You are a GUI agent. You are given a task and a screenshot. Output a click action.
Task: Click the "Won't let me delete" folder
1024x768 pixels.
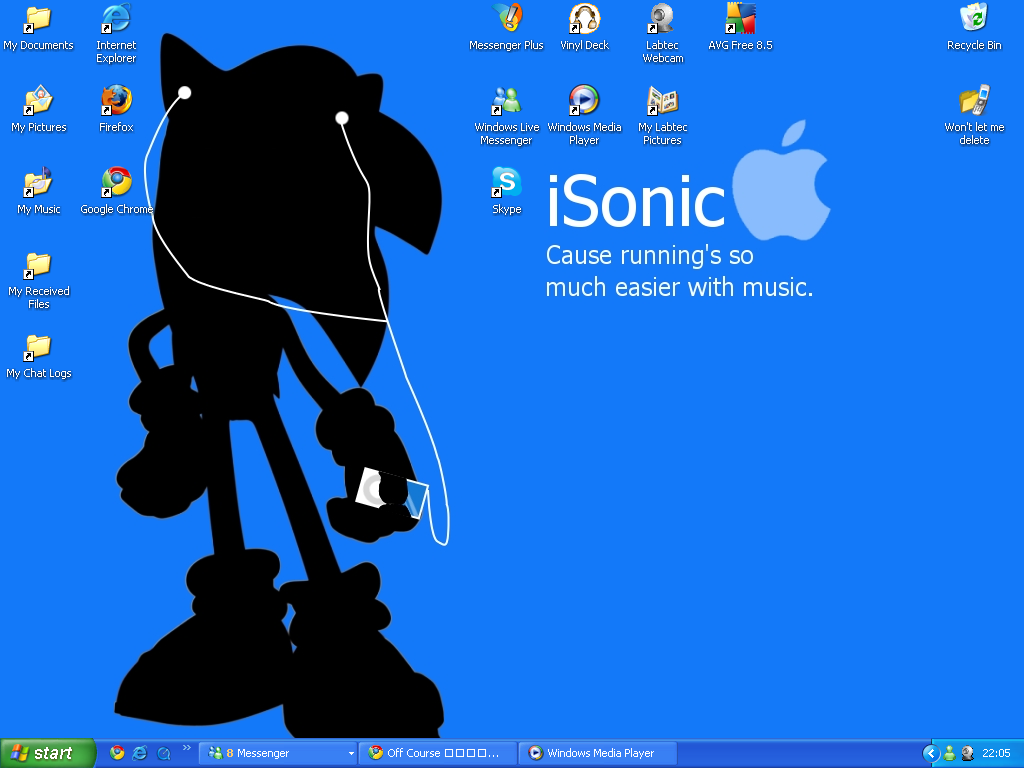point(974,116)
